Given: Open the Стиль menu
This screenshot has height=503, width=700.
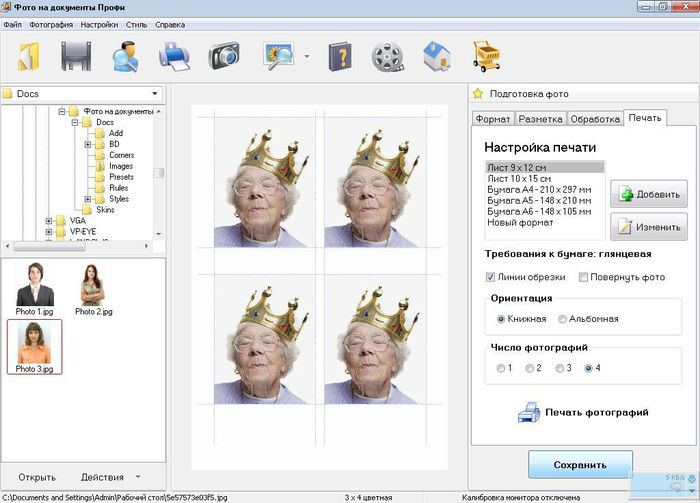Looking at the screenshot, I should (136, 25).
